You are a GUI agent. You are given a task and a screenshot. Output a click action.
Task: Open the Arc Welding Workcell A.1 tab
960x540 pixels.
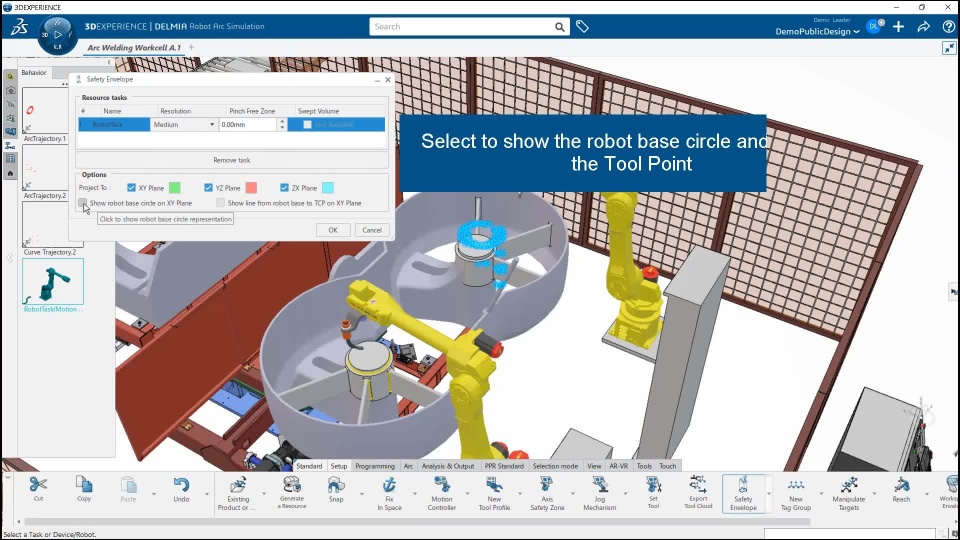click(x=134, y=47)
